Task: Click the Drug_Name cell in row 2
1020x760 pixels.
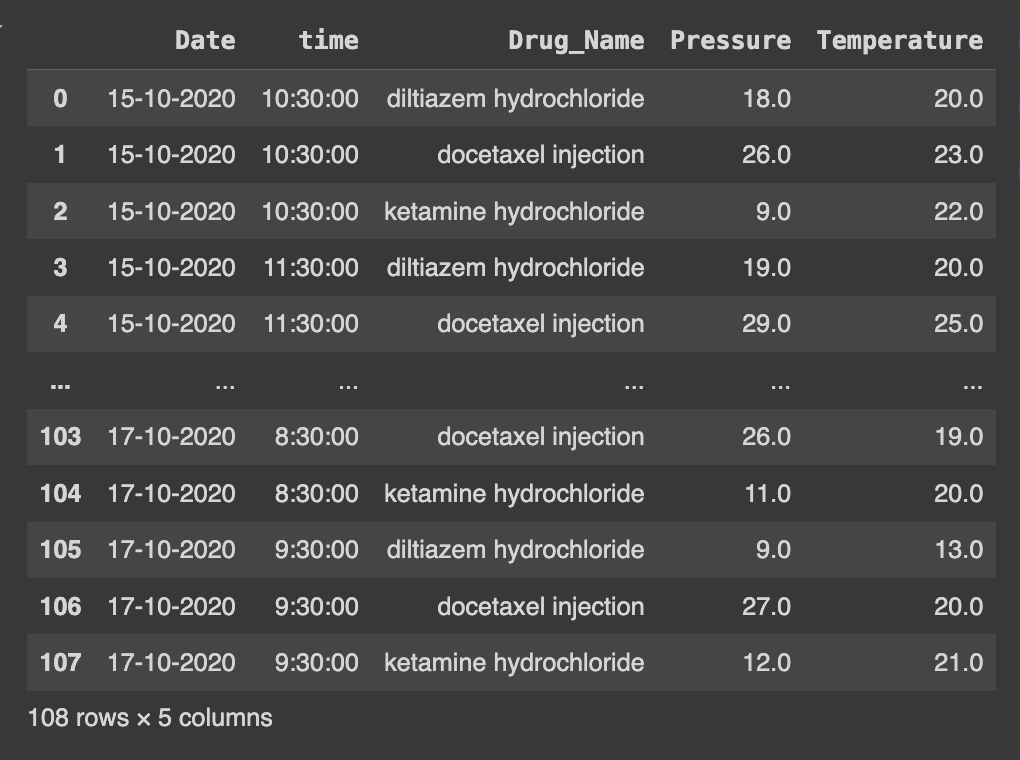Action: click(514, 212)
